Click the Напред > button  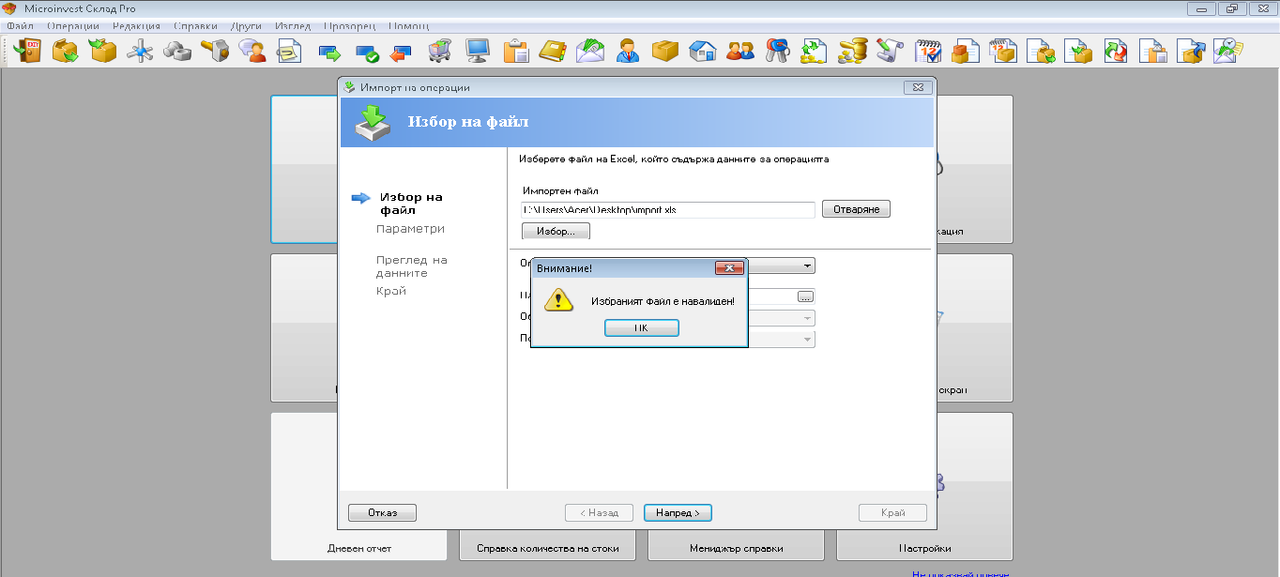tap(678, 513)
